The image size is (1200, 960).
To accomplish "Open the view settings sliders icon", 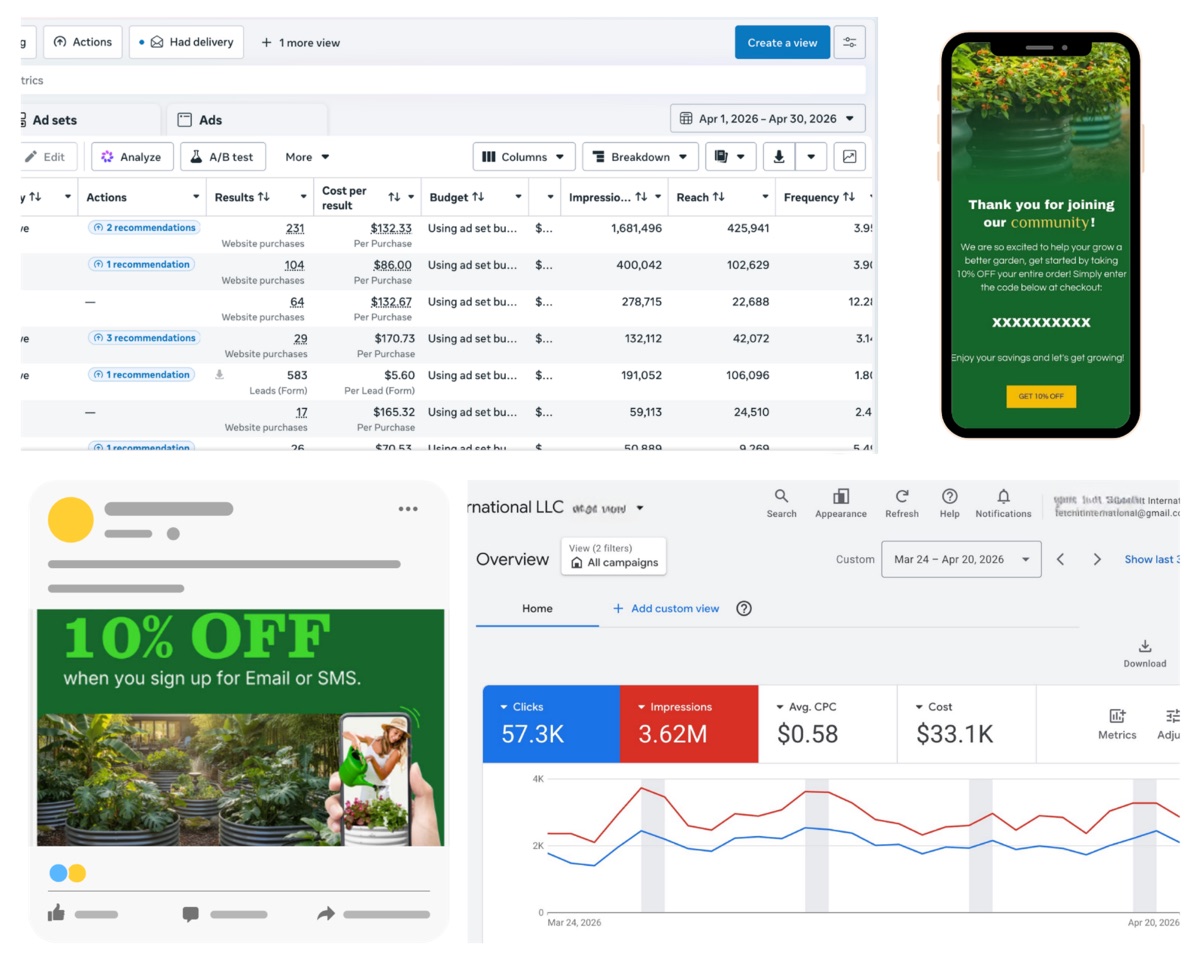I will tap(849, 42).
